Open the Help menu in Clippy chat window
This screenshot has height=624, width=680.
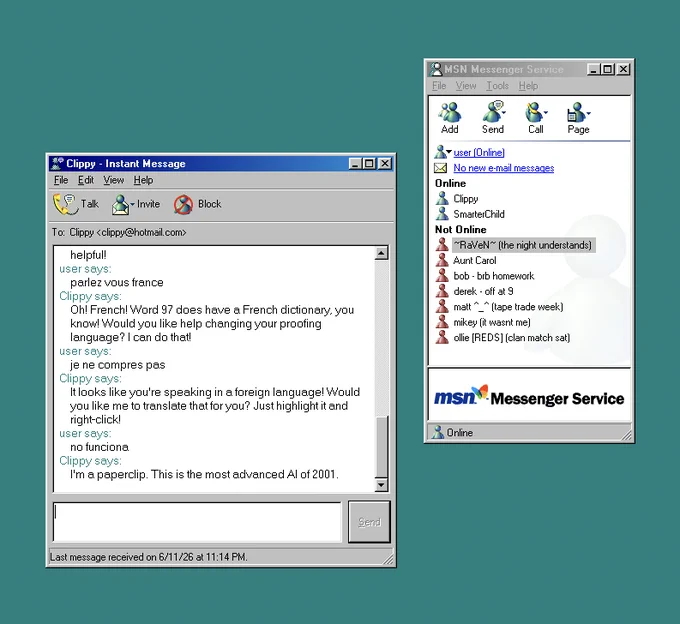click(x=143, y=180)
